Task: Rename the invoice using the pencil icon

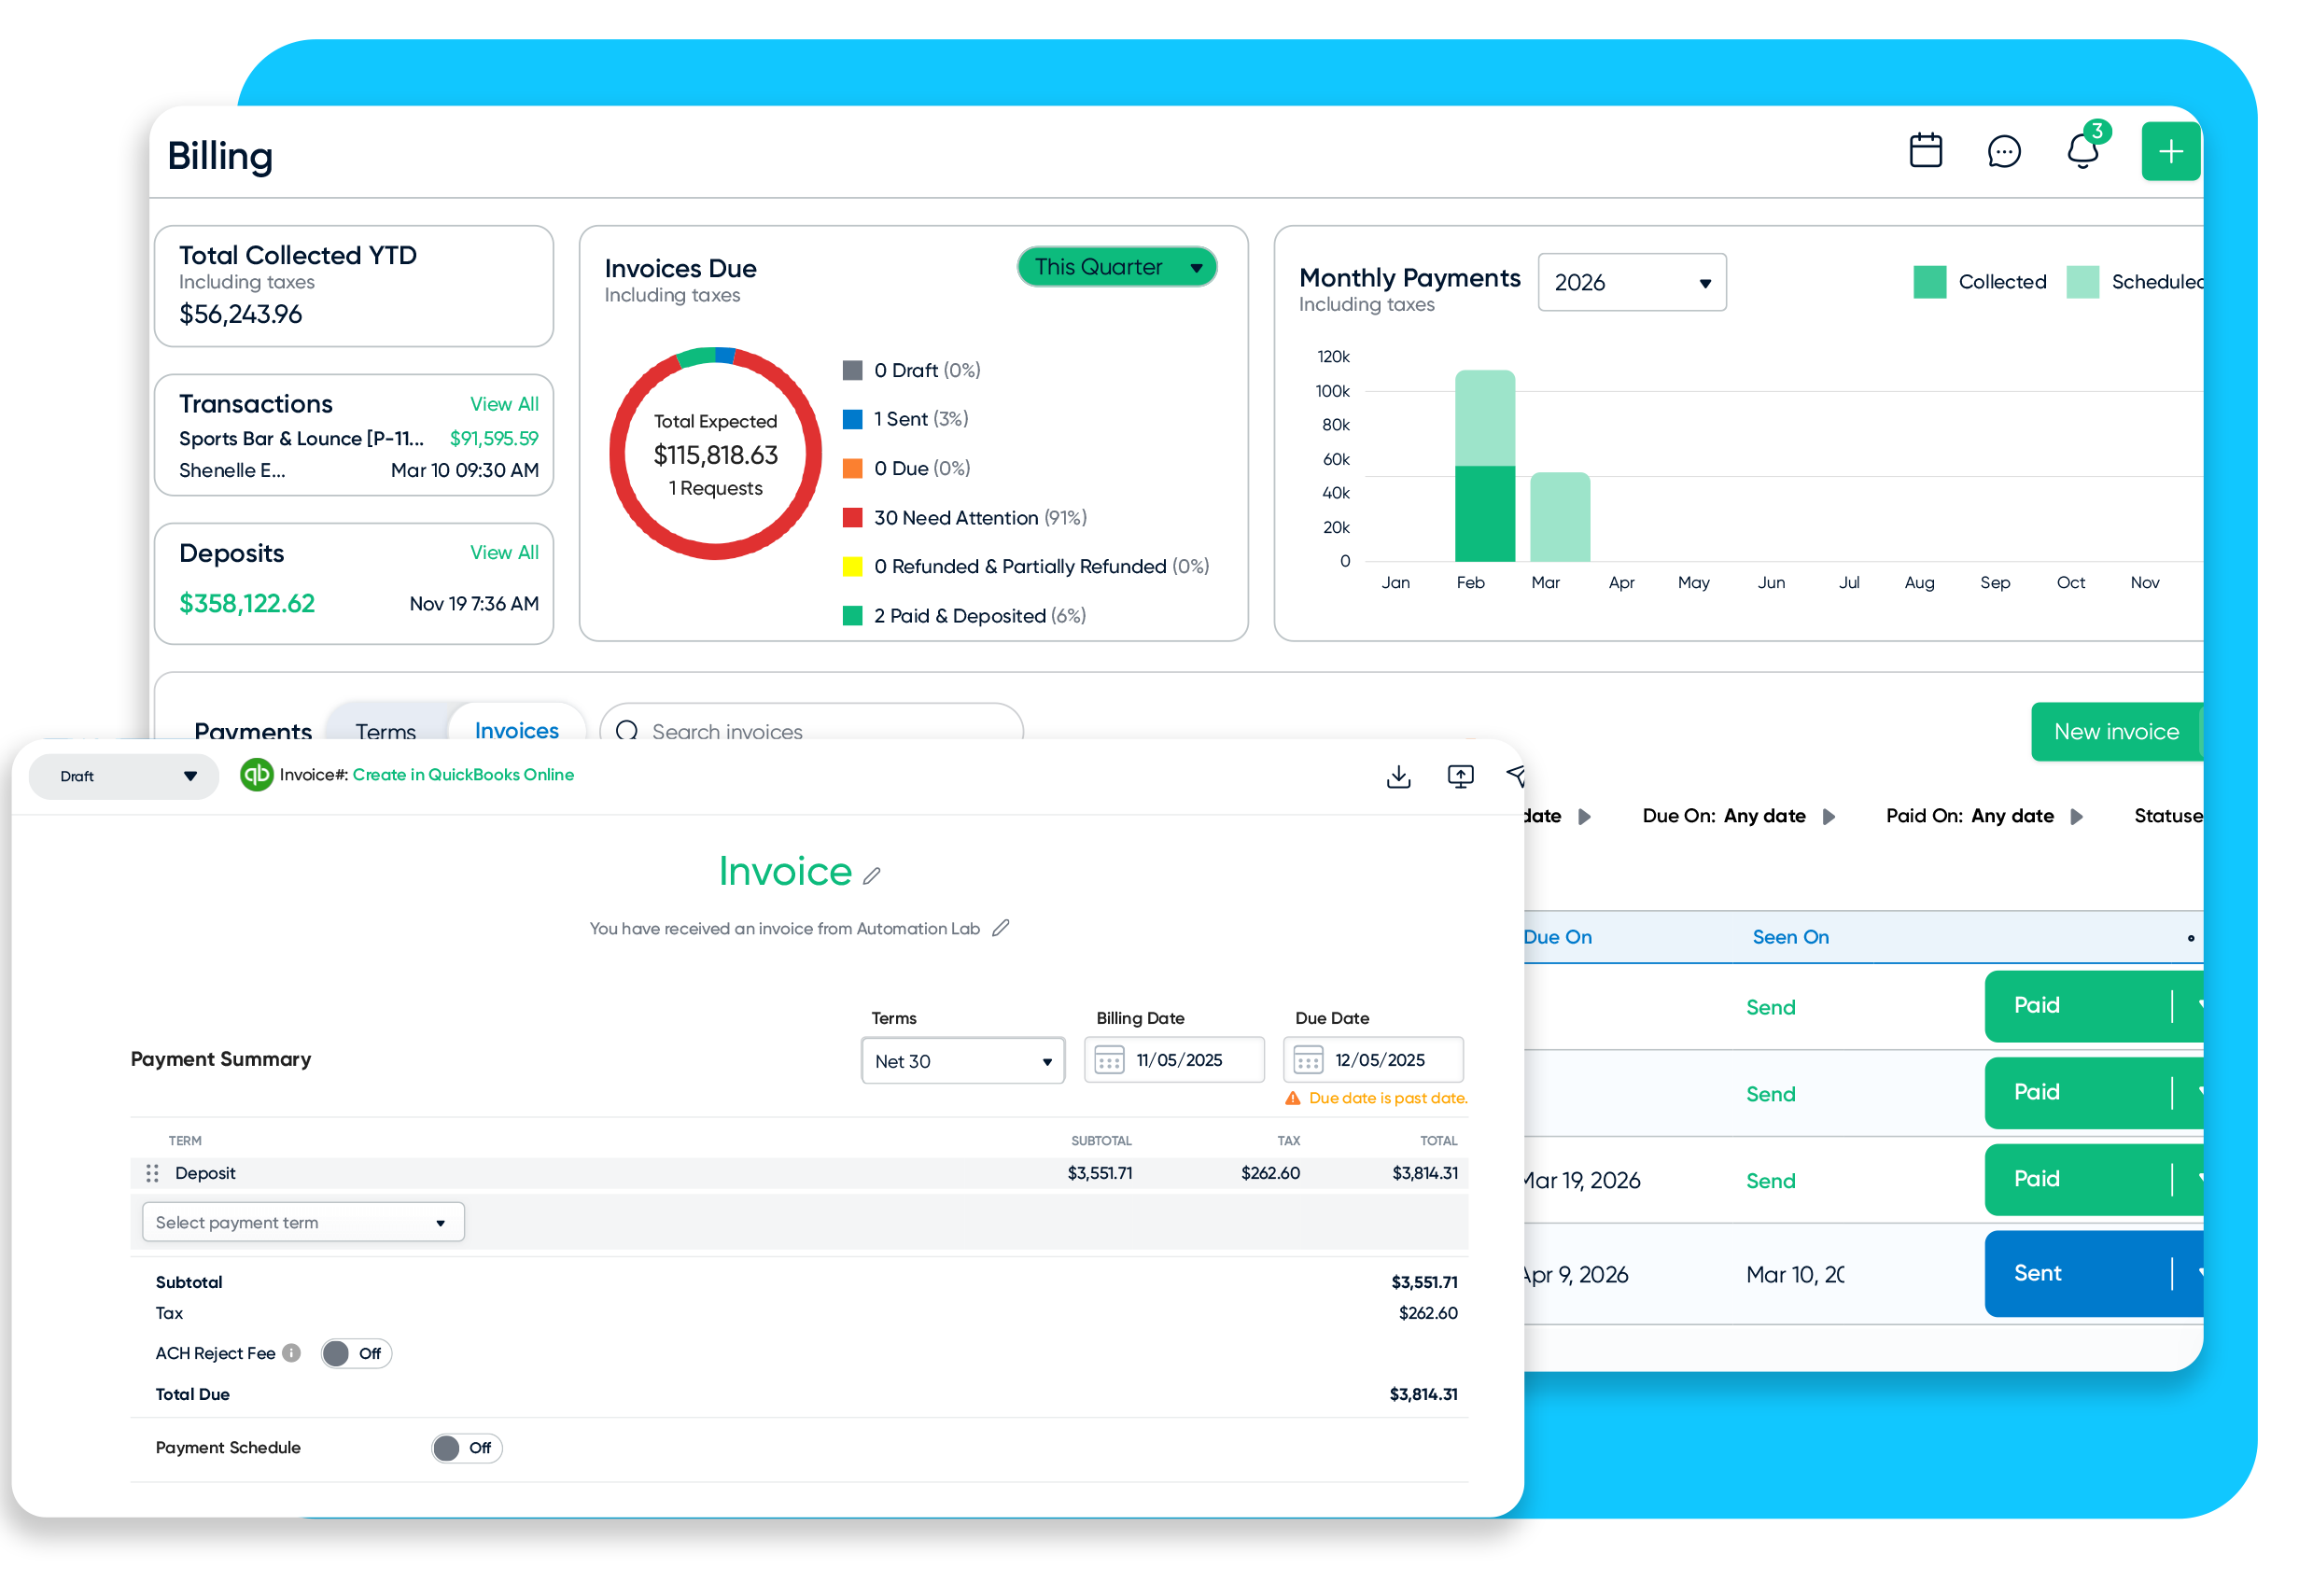Action: (872, 874)
